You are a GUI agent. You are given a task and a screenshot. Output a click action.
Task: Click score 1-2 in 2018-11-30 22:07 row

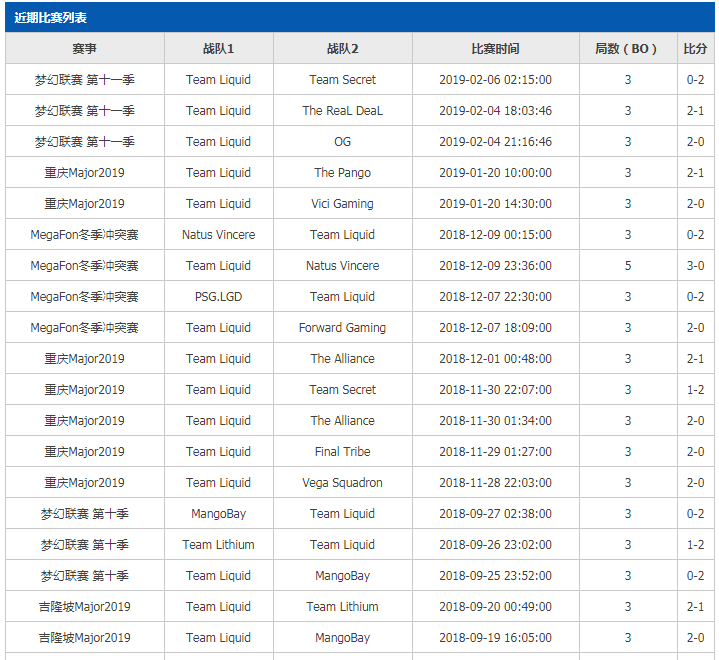pos(695,390)
